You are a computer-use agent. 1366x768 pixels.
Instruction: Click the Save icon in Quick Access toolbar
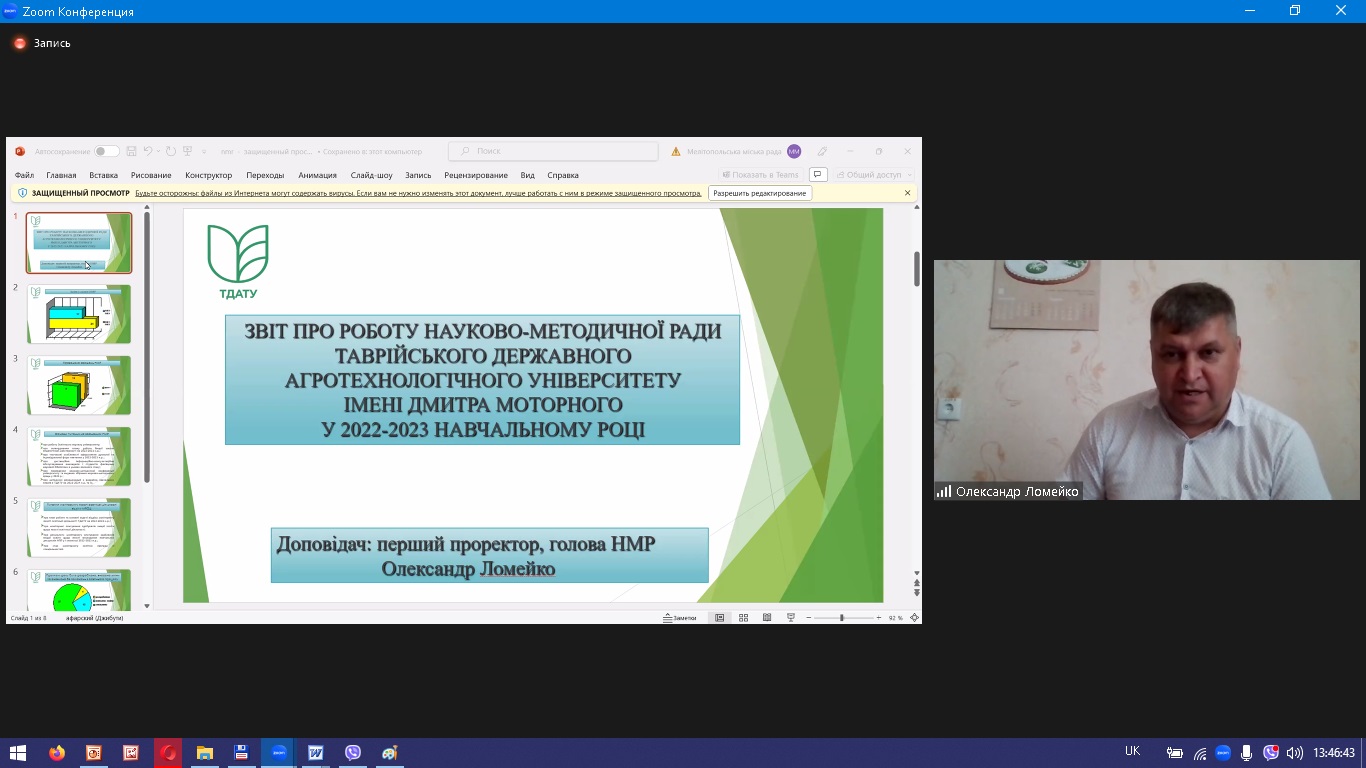click(131, 152)
